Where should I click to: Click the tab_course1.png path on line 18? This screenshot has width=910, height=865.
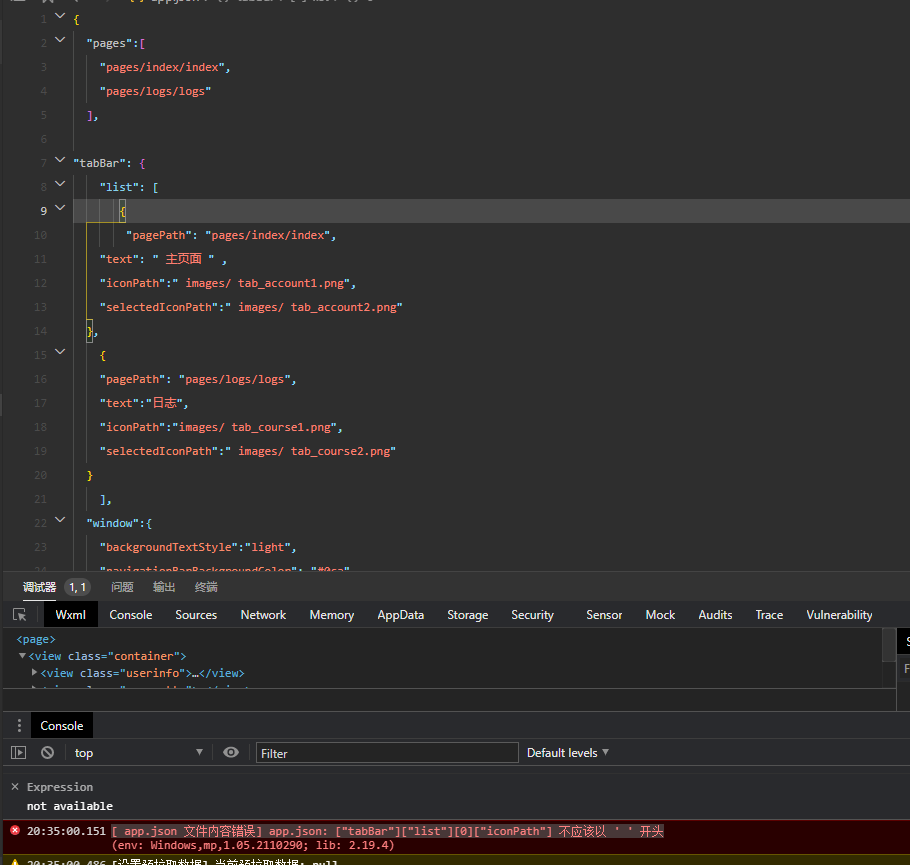click(x=255, y=427)
